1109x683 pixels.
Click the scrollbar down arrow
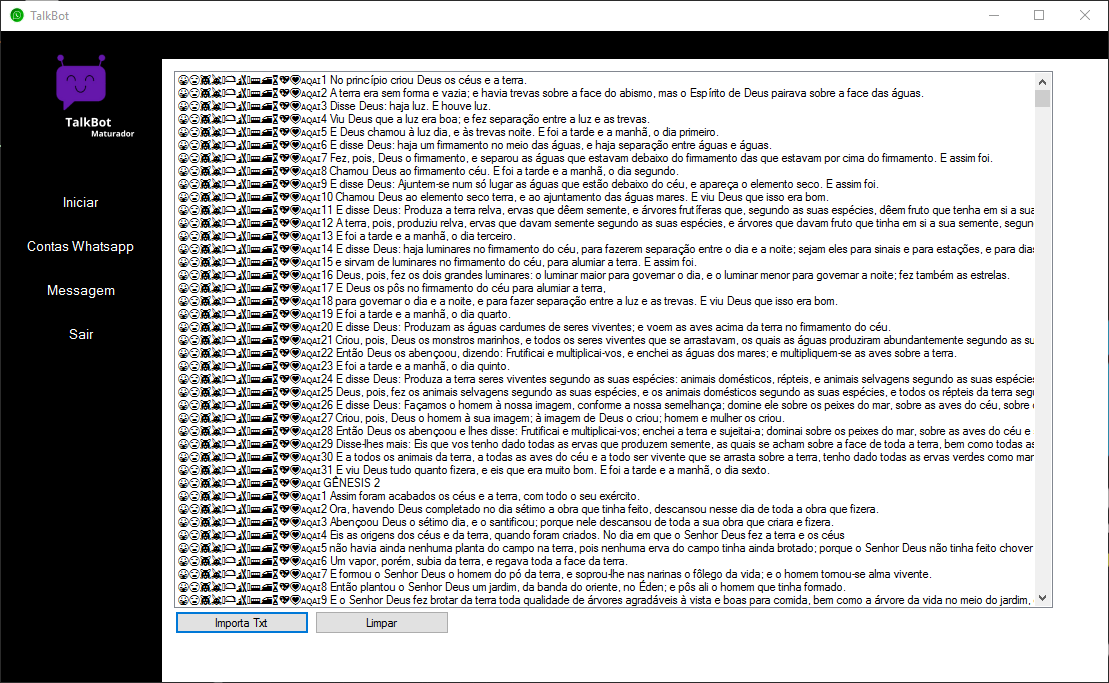[1043, 598]
